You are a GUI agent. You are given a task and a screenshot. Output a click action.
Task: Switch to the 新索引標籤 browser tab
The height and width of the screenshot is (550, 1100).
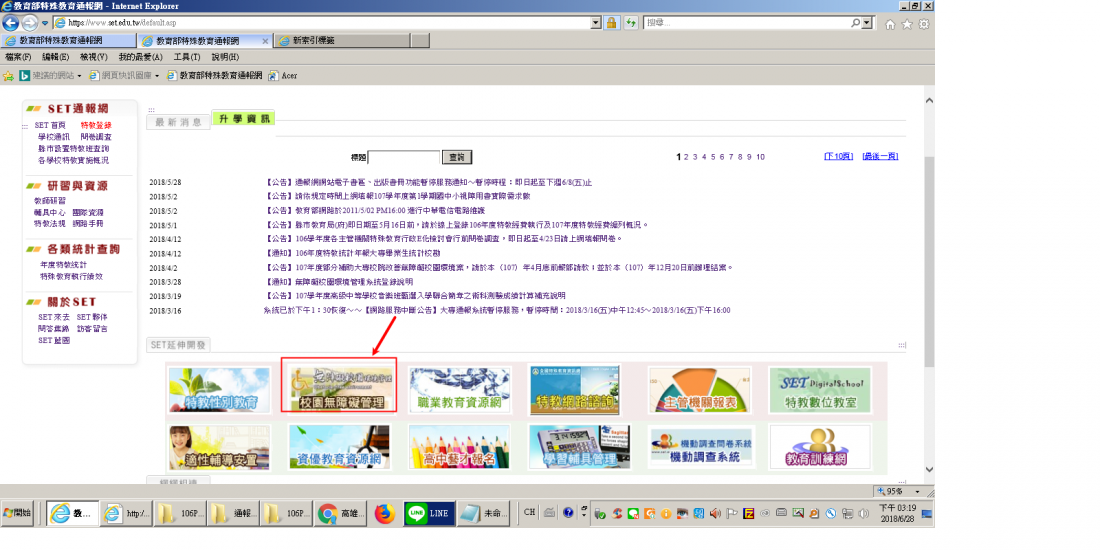[x=342, y=41]
